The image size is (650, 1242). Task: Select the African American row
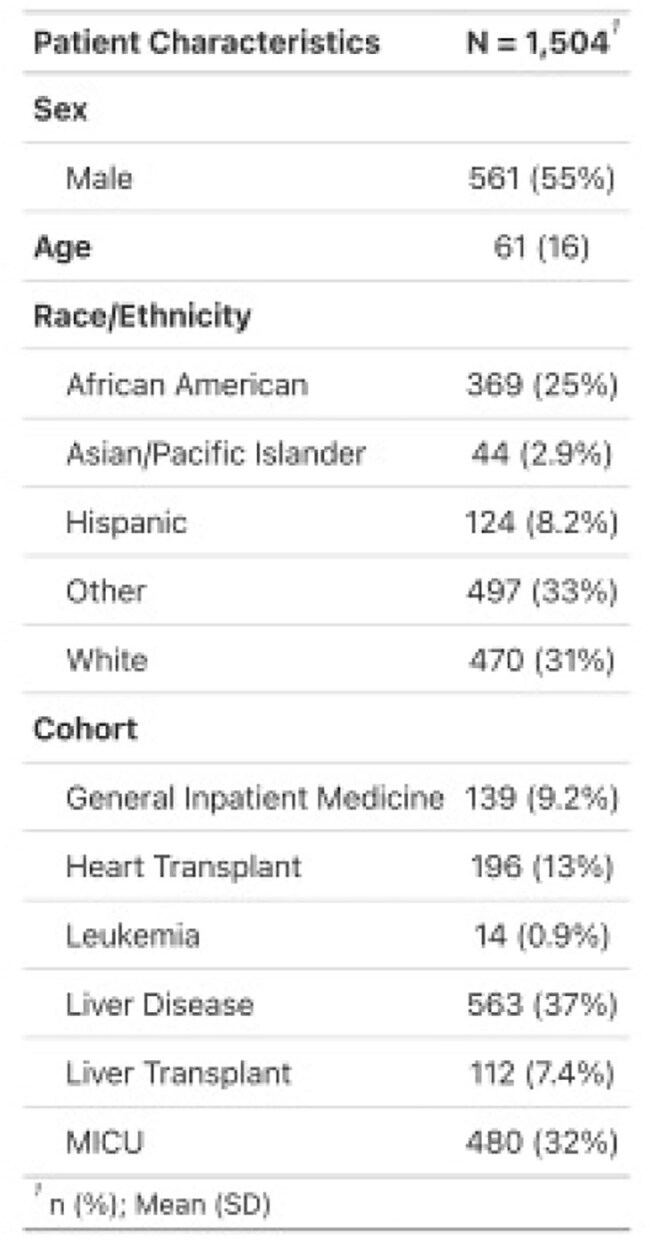click(x=325, y=385)
